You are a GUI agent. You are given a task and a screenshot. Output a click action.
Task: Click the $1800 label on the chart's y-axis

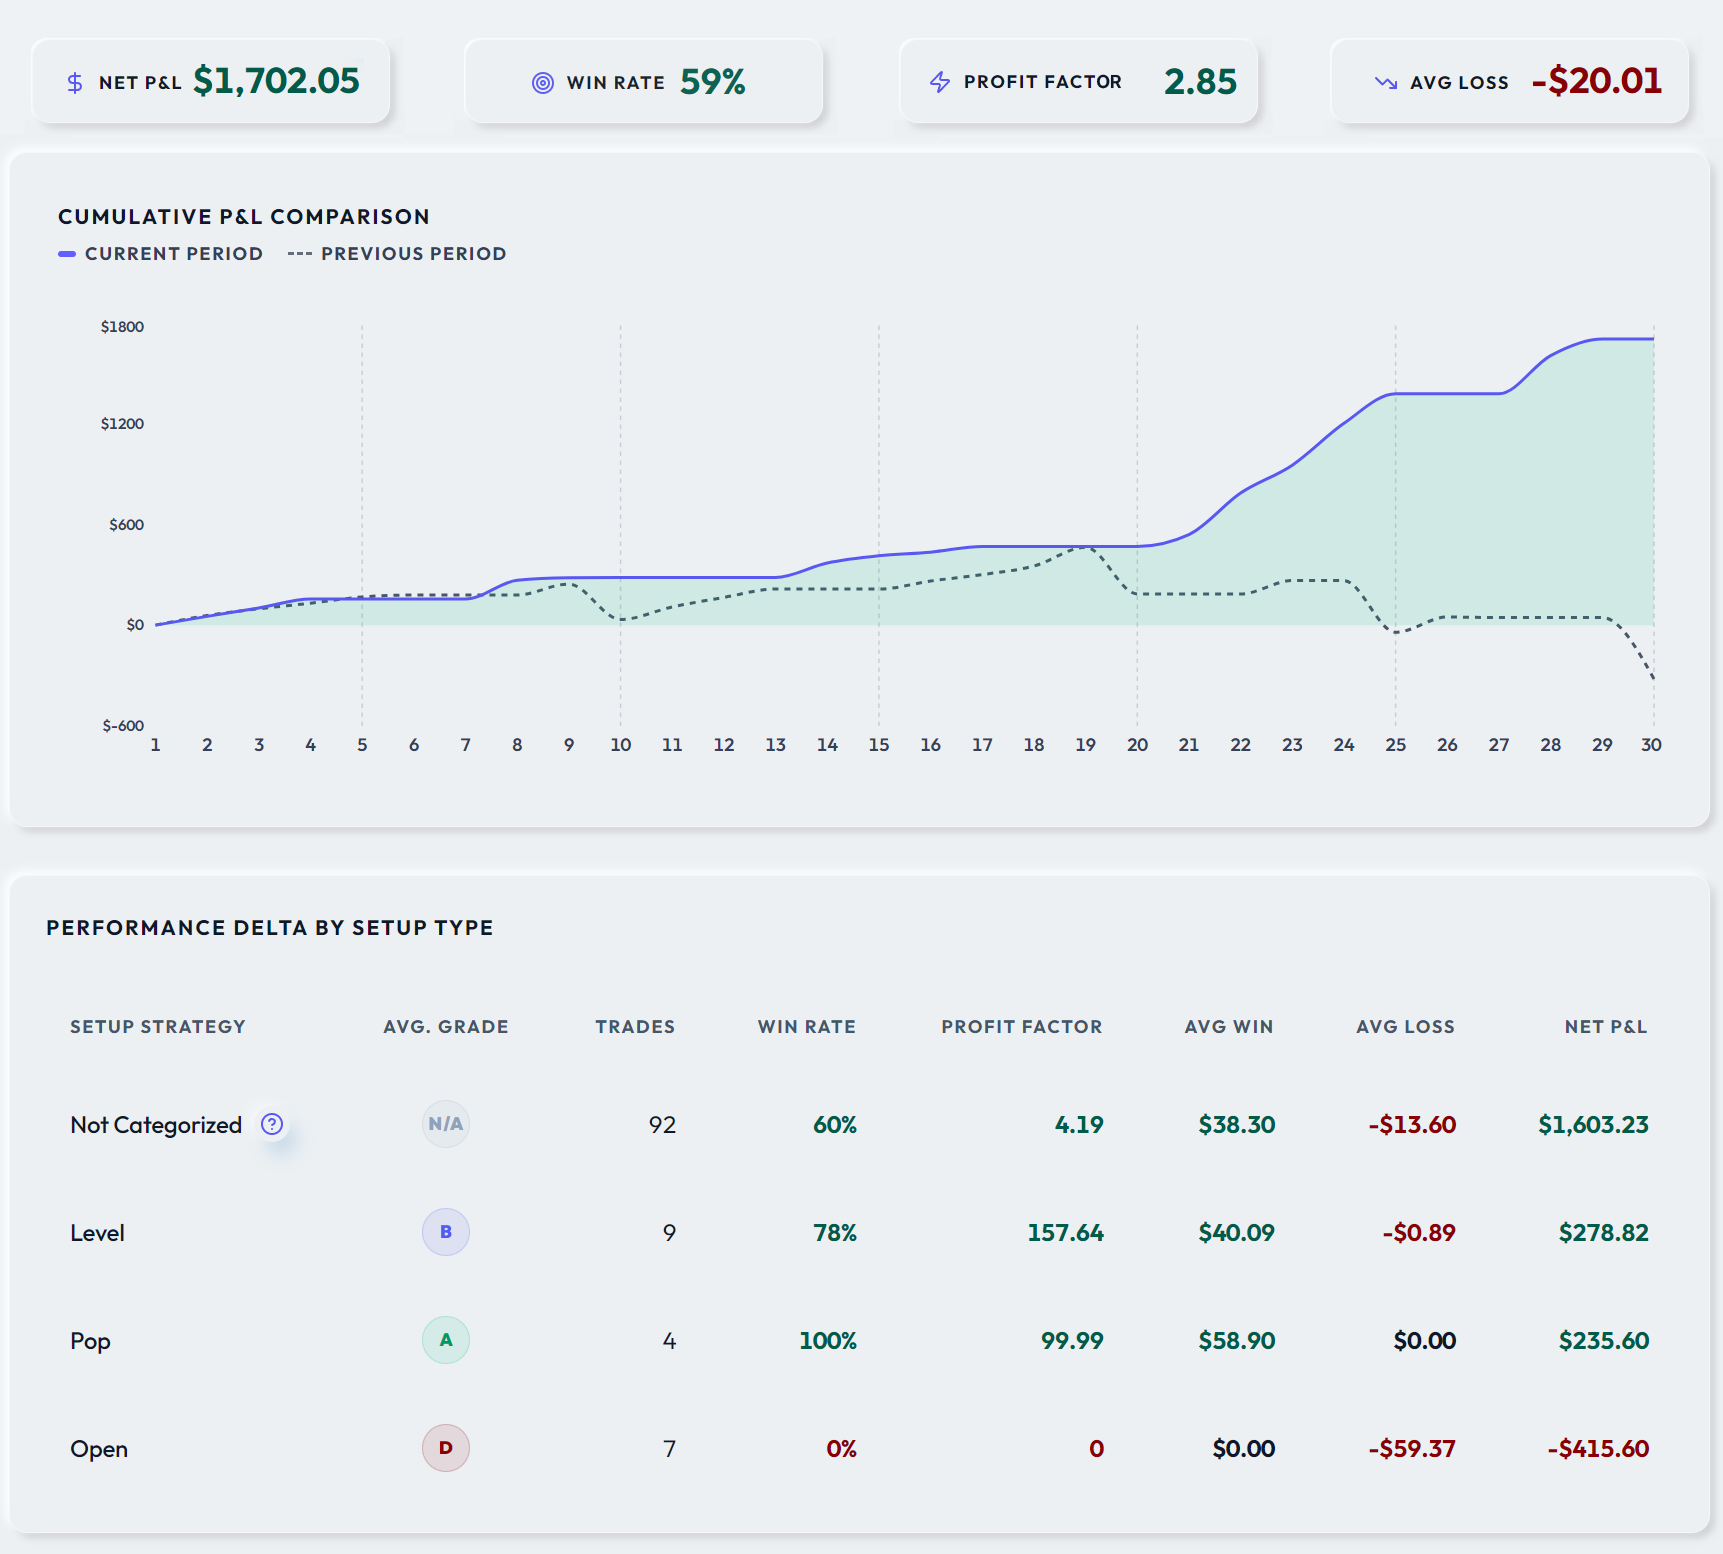click(122, 327)
